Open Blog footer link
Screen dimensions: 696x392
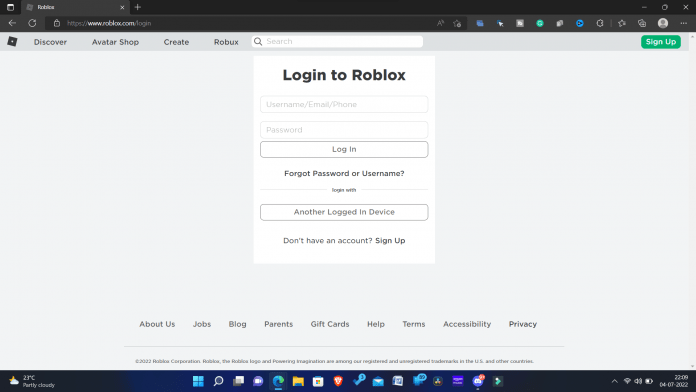[x=237, y=324]
